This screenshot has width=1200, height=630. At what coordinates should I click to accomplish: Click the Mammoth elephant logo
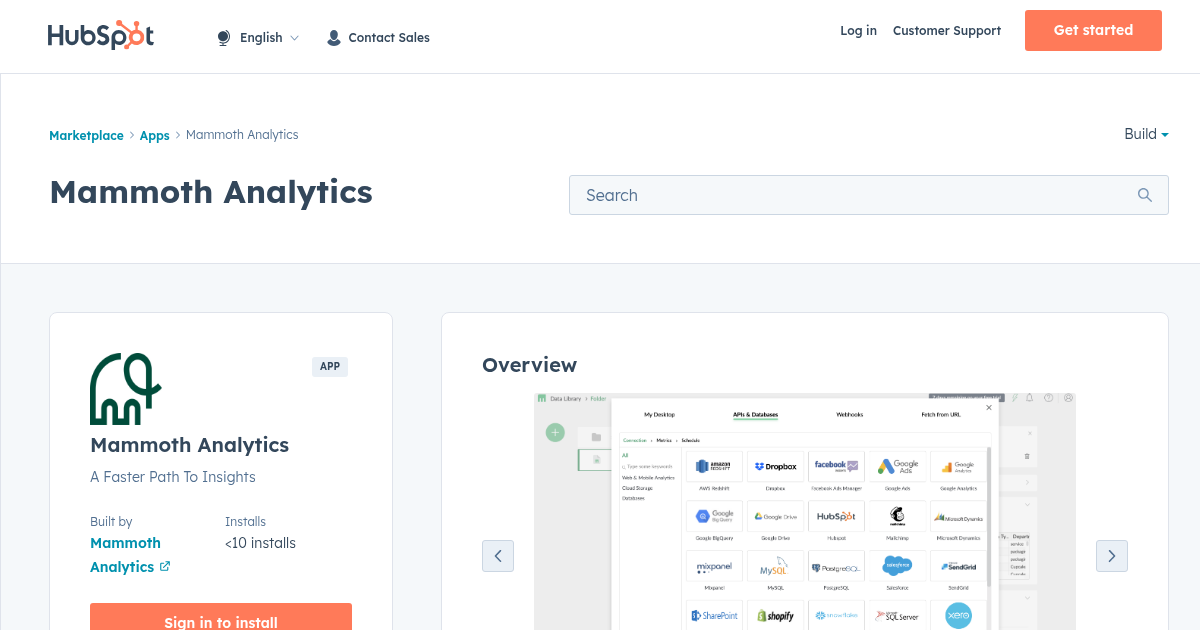(x=125, y=389)
